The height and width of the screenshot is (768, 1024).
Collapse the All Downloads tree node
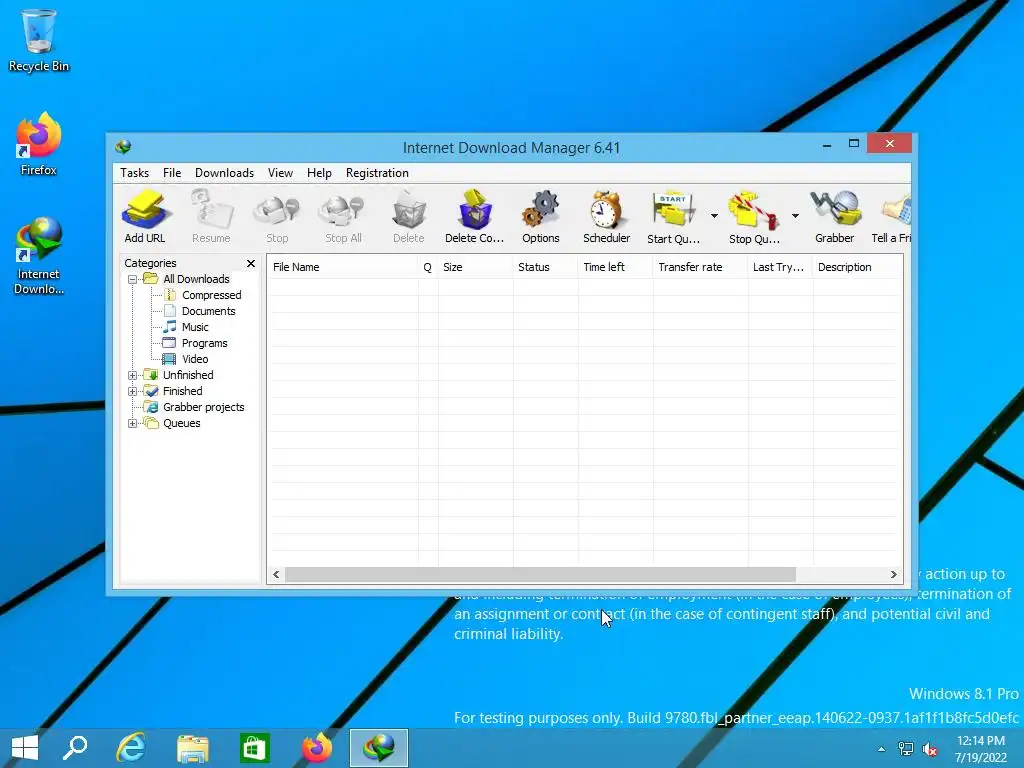point(133,280)
